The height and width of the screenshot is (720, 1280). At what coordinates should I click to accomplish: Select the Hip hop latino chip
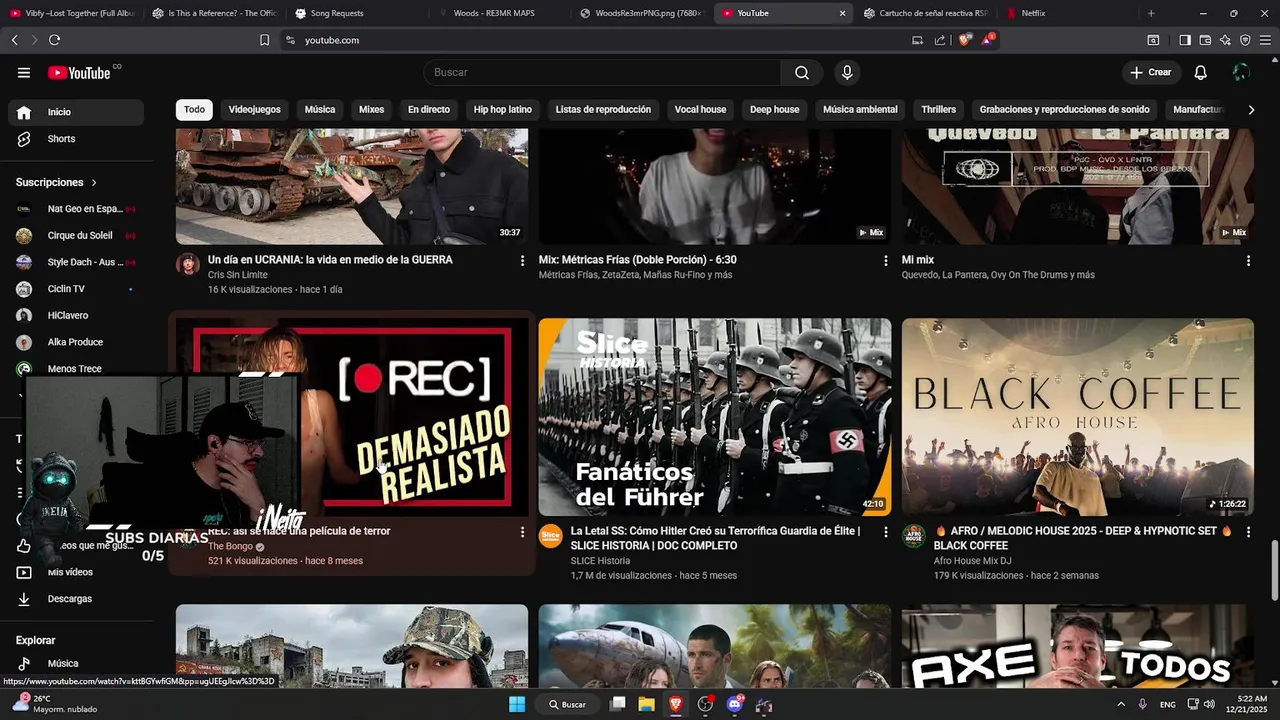click(503, 109)
